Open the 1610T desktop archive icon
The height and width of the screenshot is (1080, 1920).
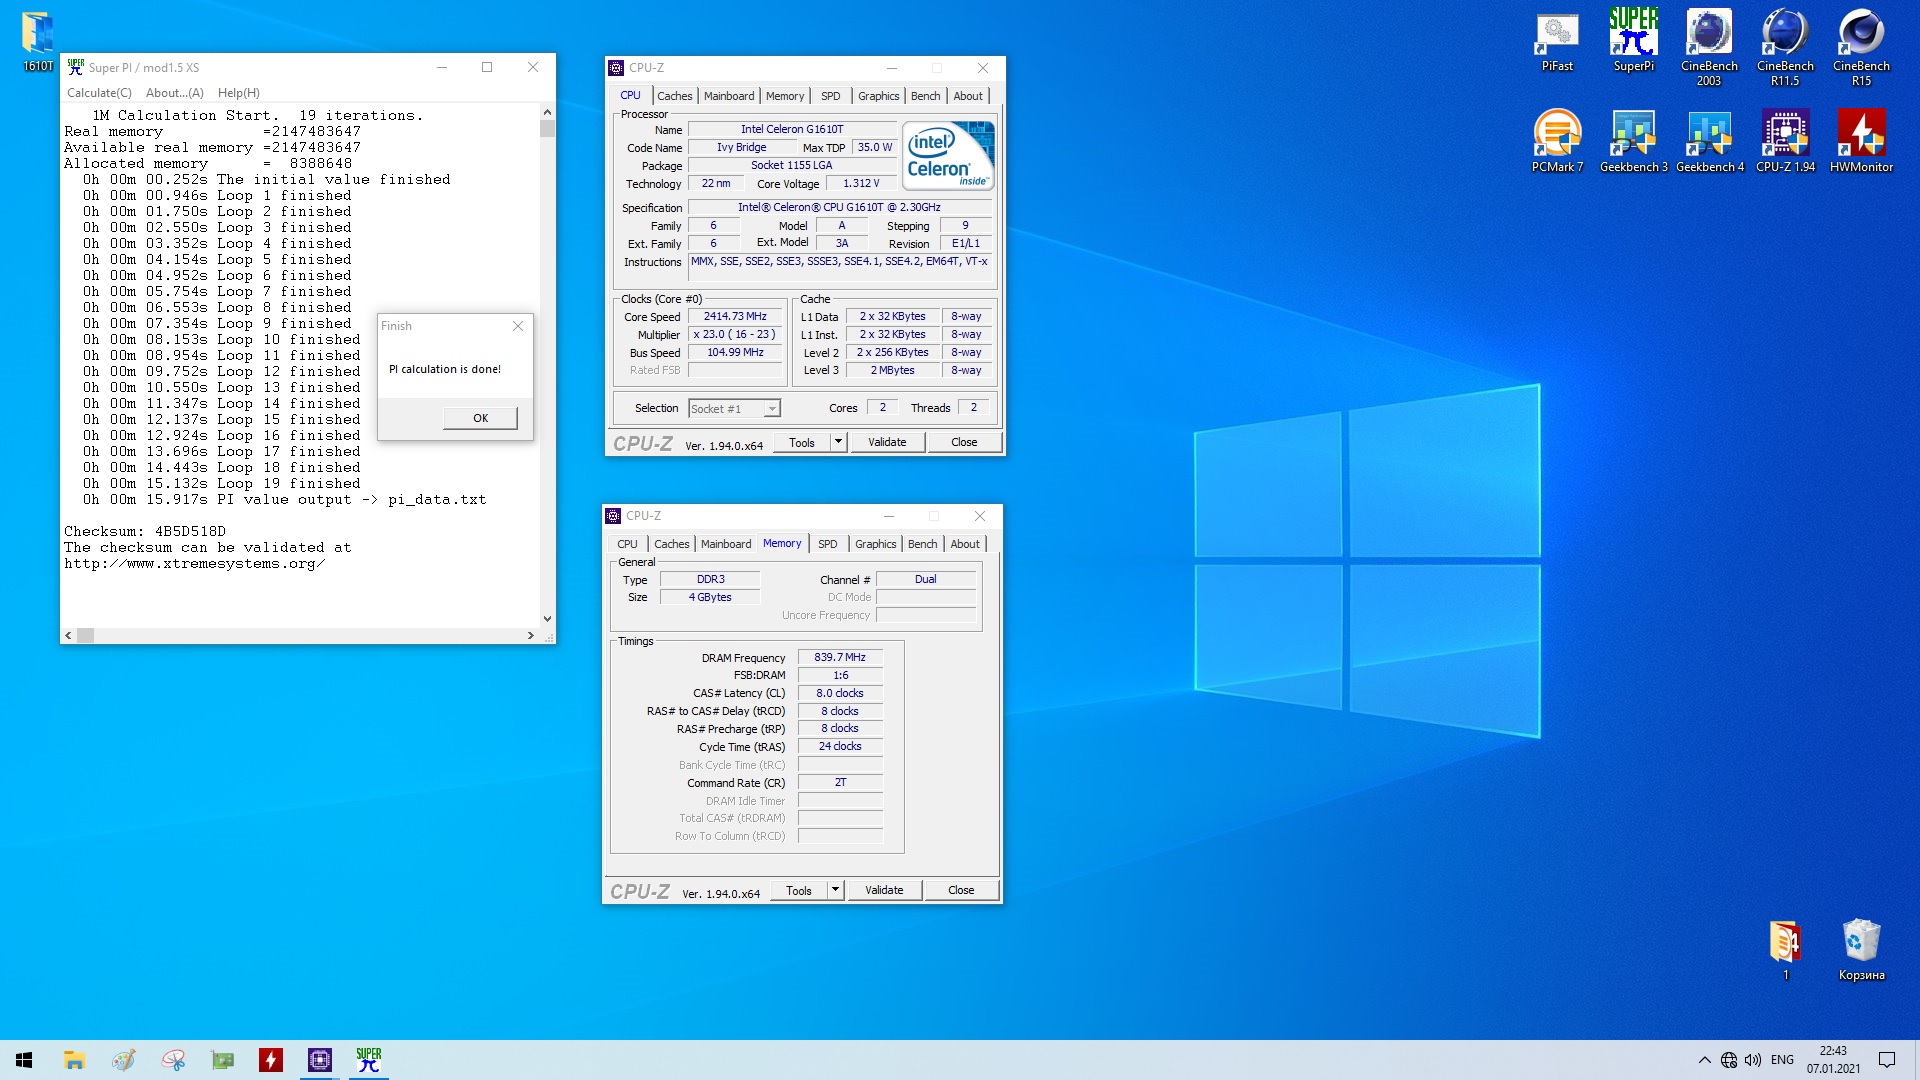[x=38, y=42]
